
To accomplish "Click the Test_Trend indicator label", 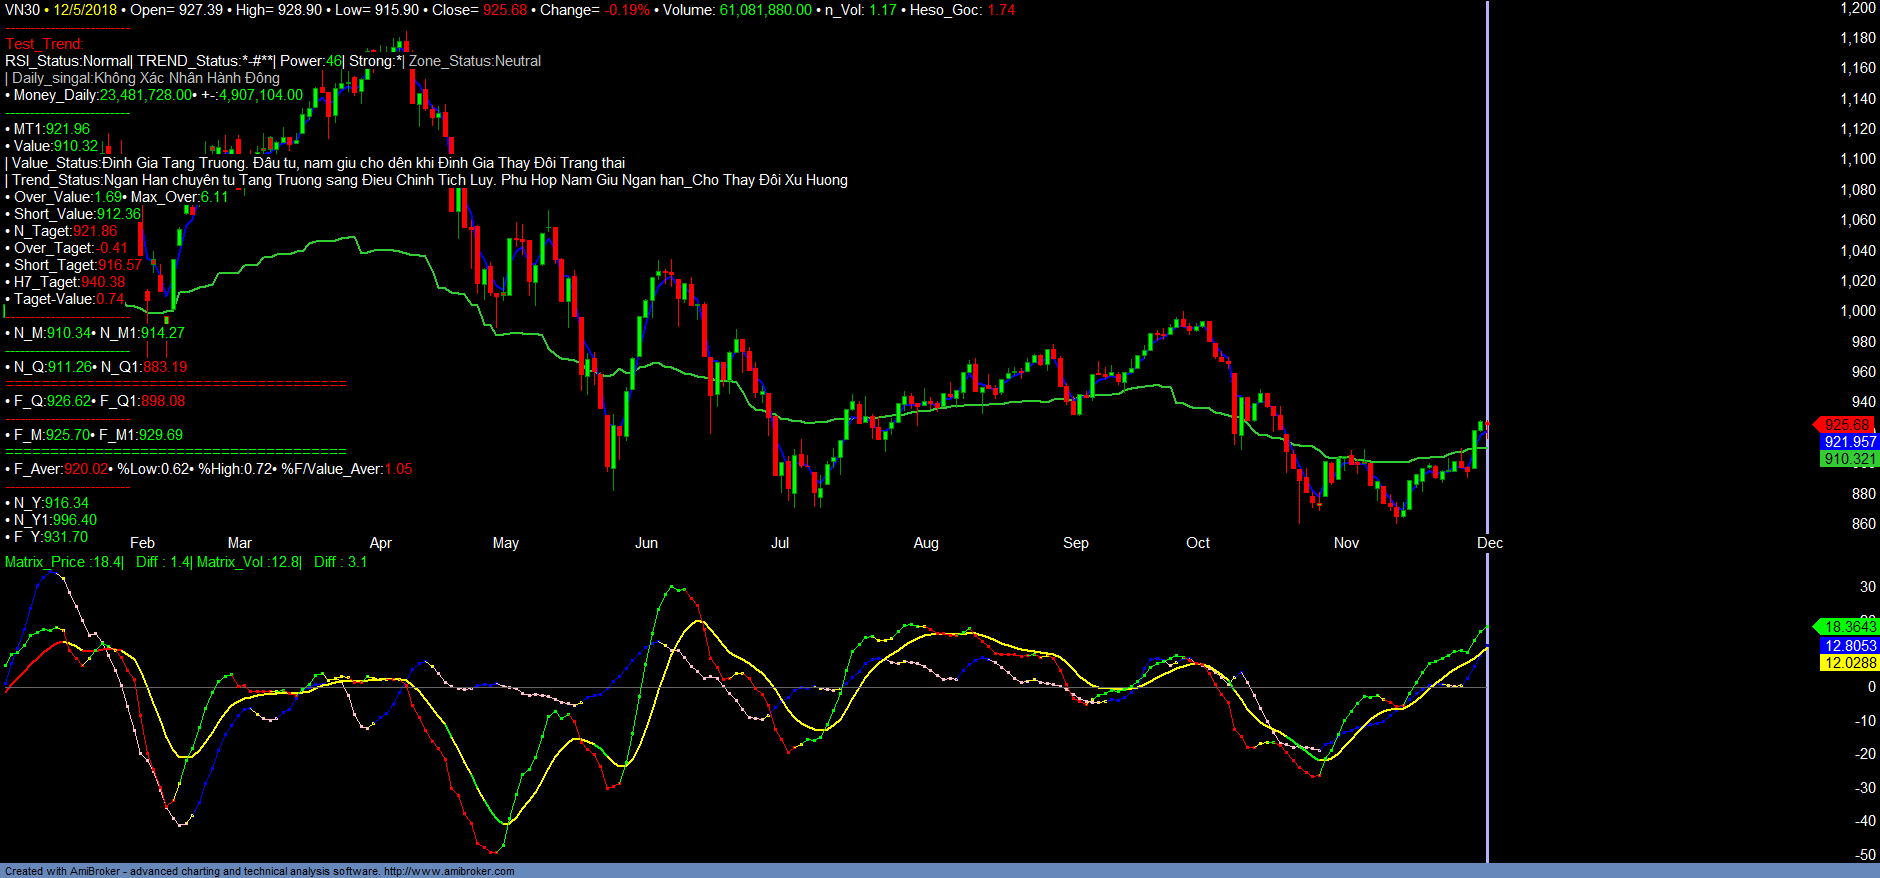I will [44, 44].
